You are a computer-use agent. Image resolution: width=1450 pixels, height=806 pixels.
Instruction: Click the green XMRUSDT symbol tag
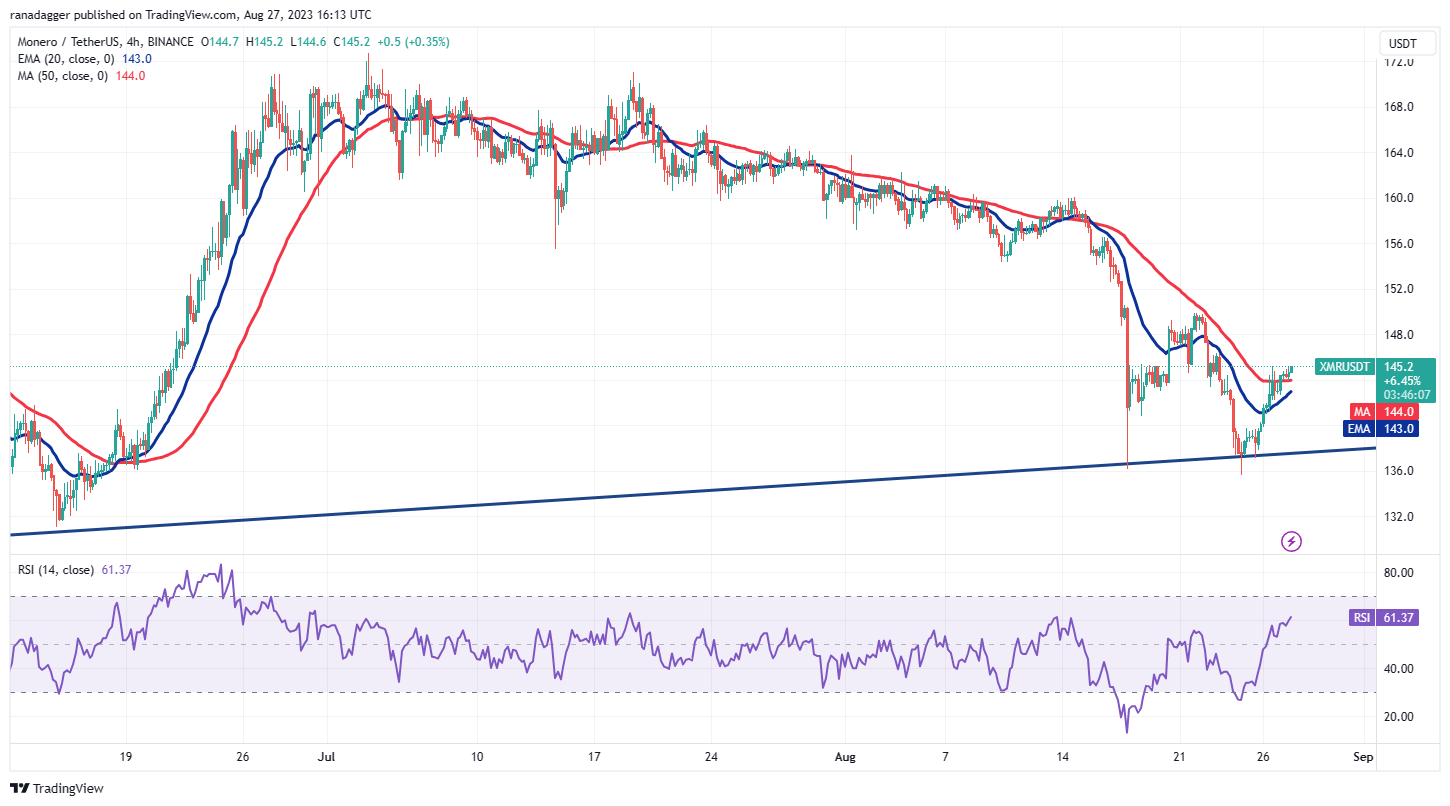[x=1344, y=367]
